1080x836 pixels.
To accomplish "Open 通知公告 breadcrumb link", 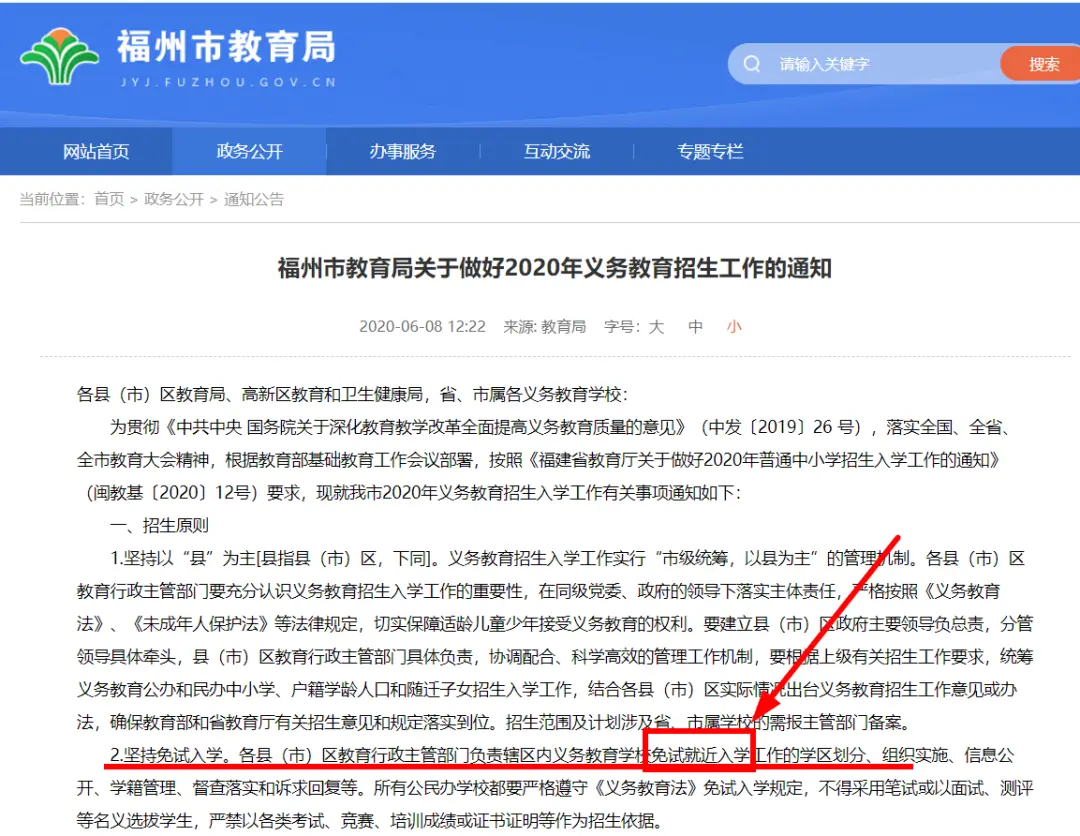I will (x=254, y=200).
